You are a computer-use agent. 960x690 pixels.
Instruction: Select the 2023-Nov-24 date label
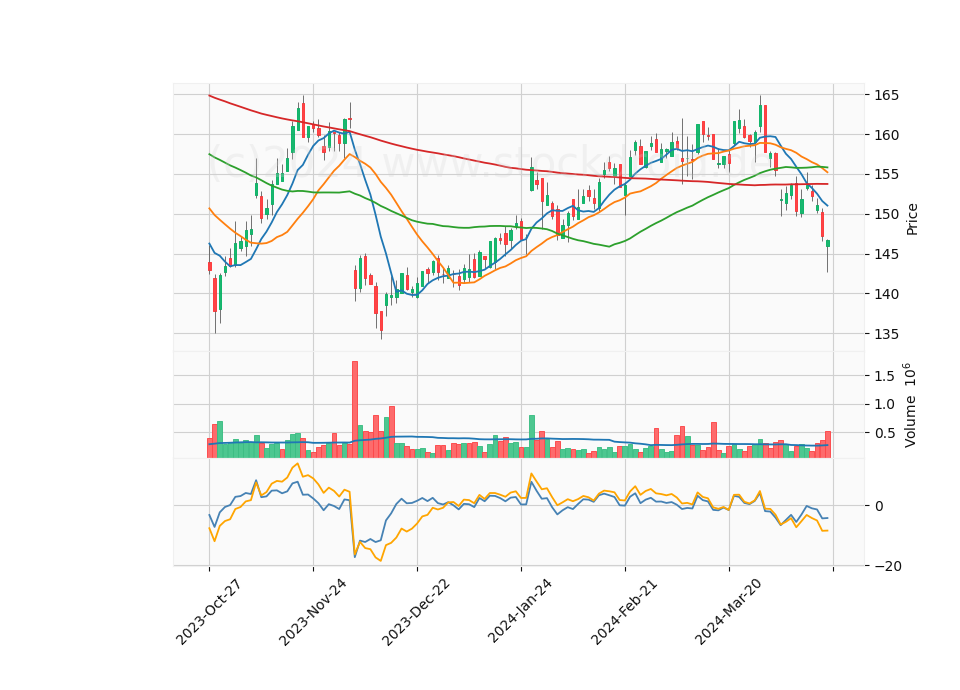click(312, 612)
